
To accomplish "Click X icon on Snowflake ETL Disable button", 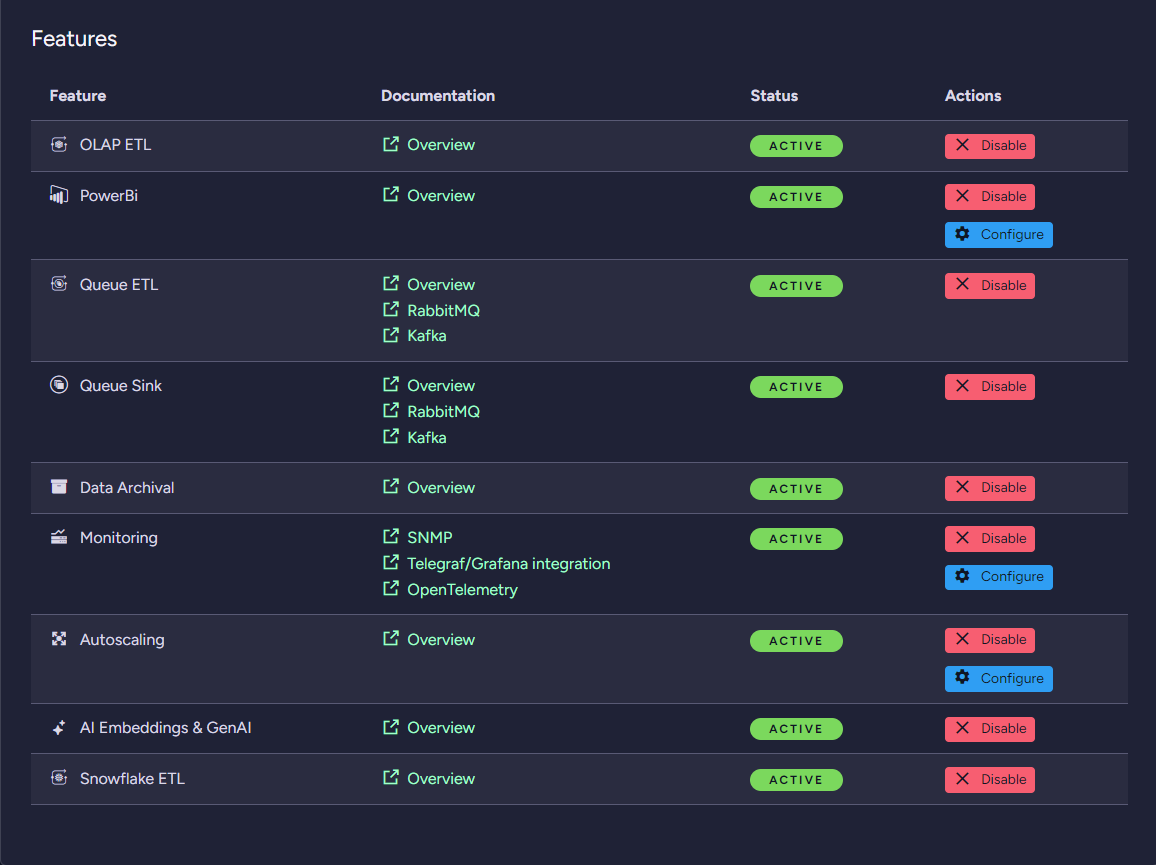I will (962, 779).
